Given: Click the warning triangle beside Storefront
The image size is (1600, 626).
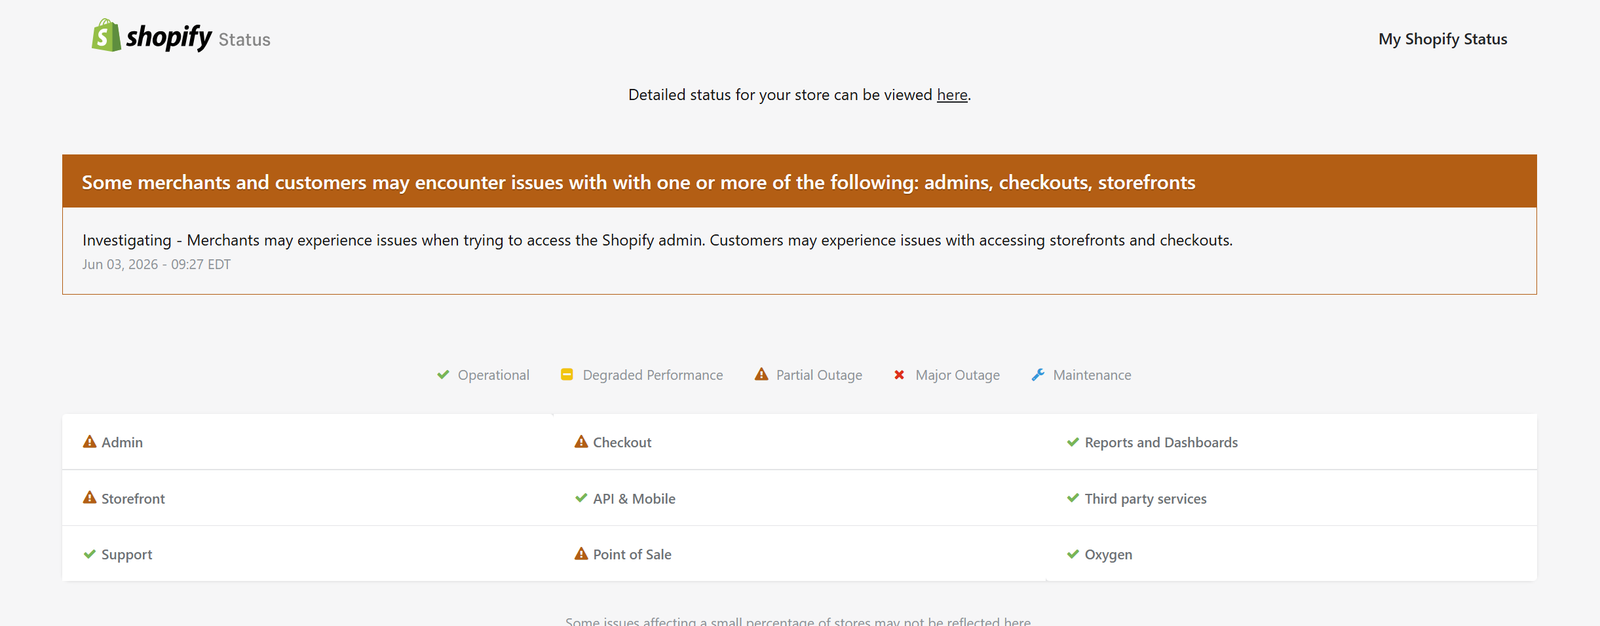Looking at the screenshot, I should 90,498.
